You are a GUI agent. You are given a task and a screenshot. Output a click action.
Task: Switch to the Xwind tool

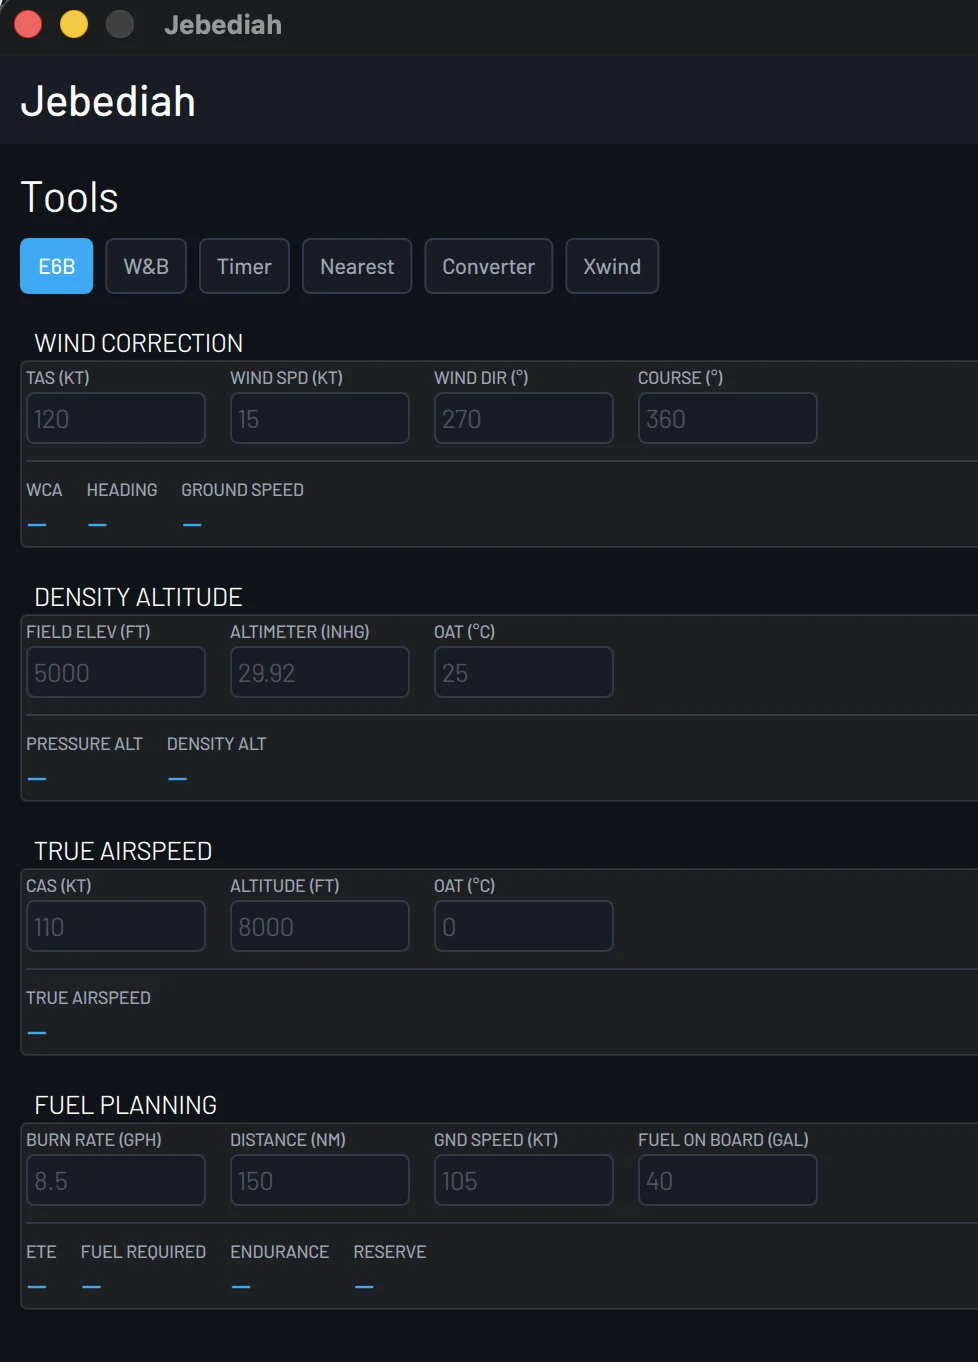[612, 266]
